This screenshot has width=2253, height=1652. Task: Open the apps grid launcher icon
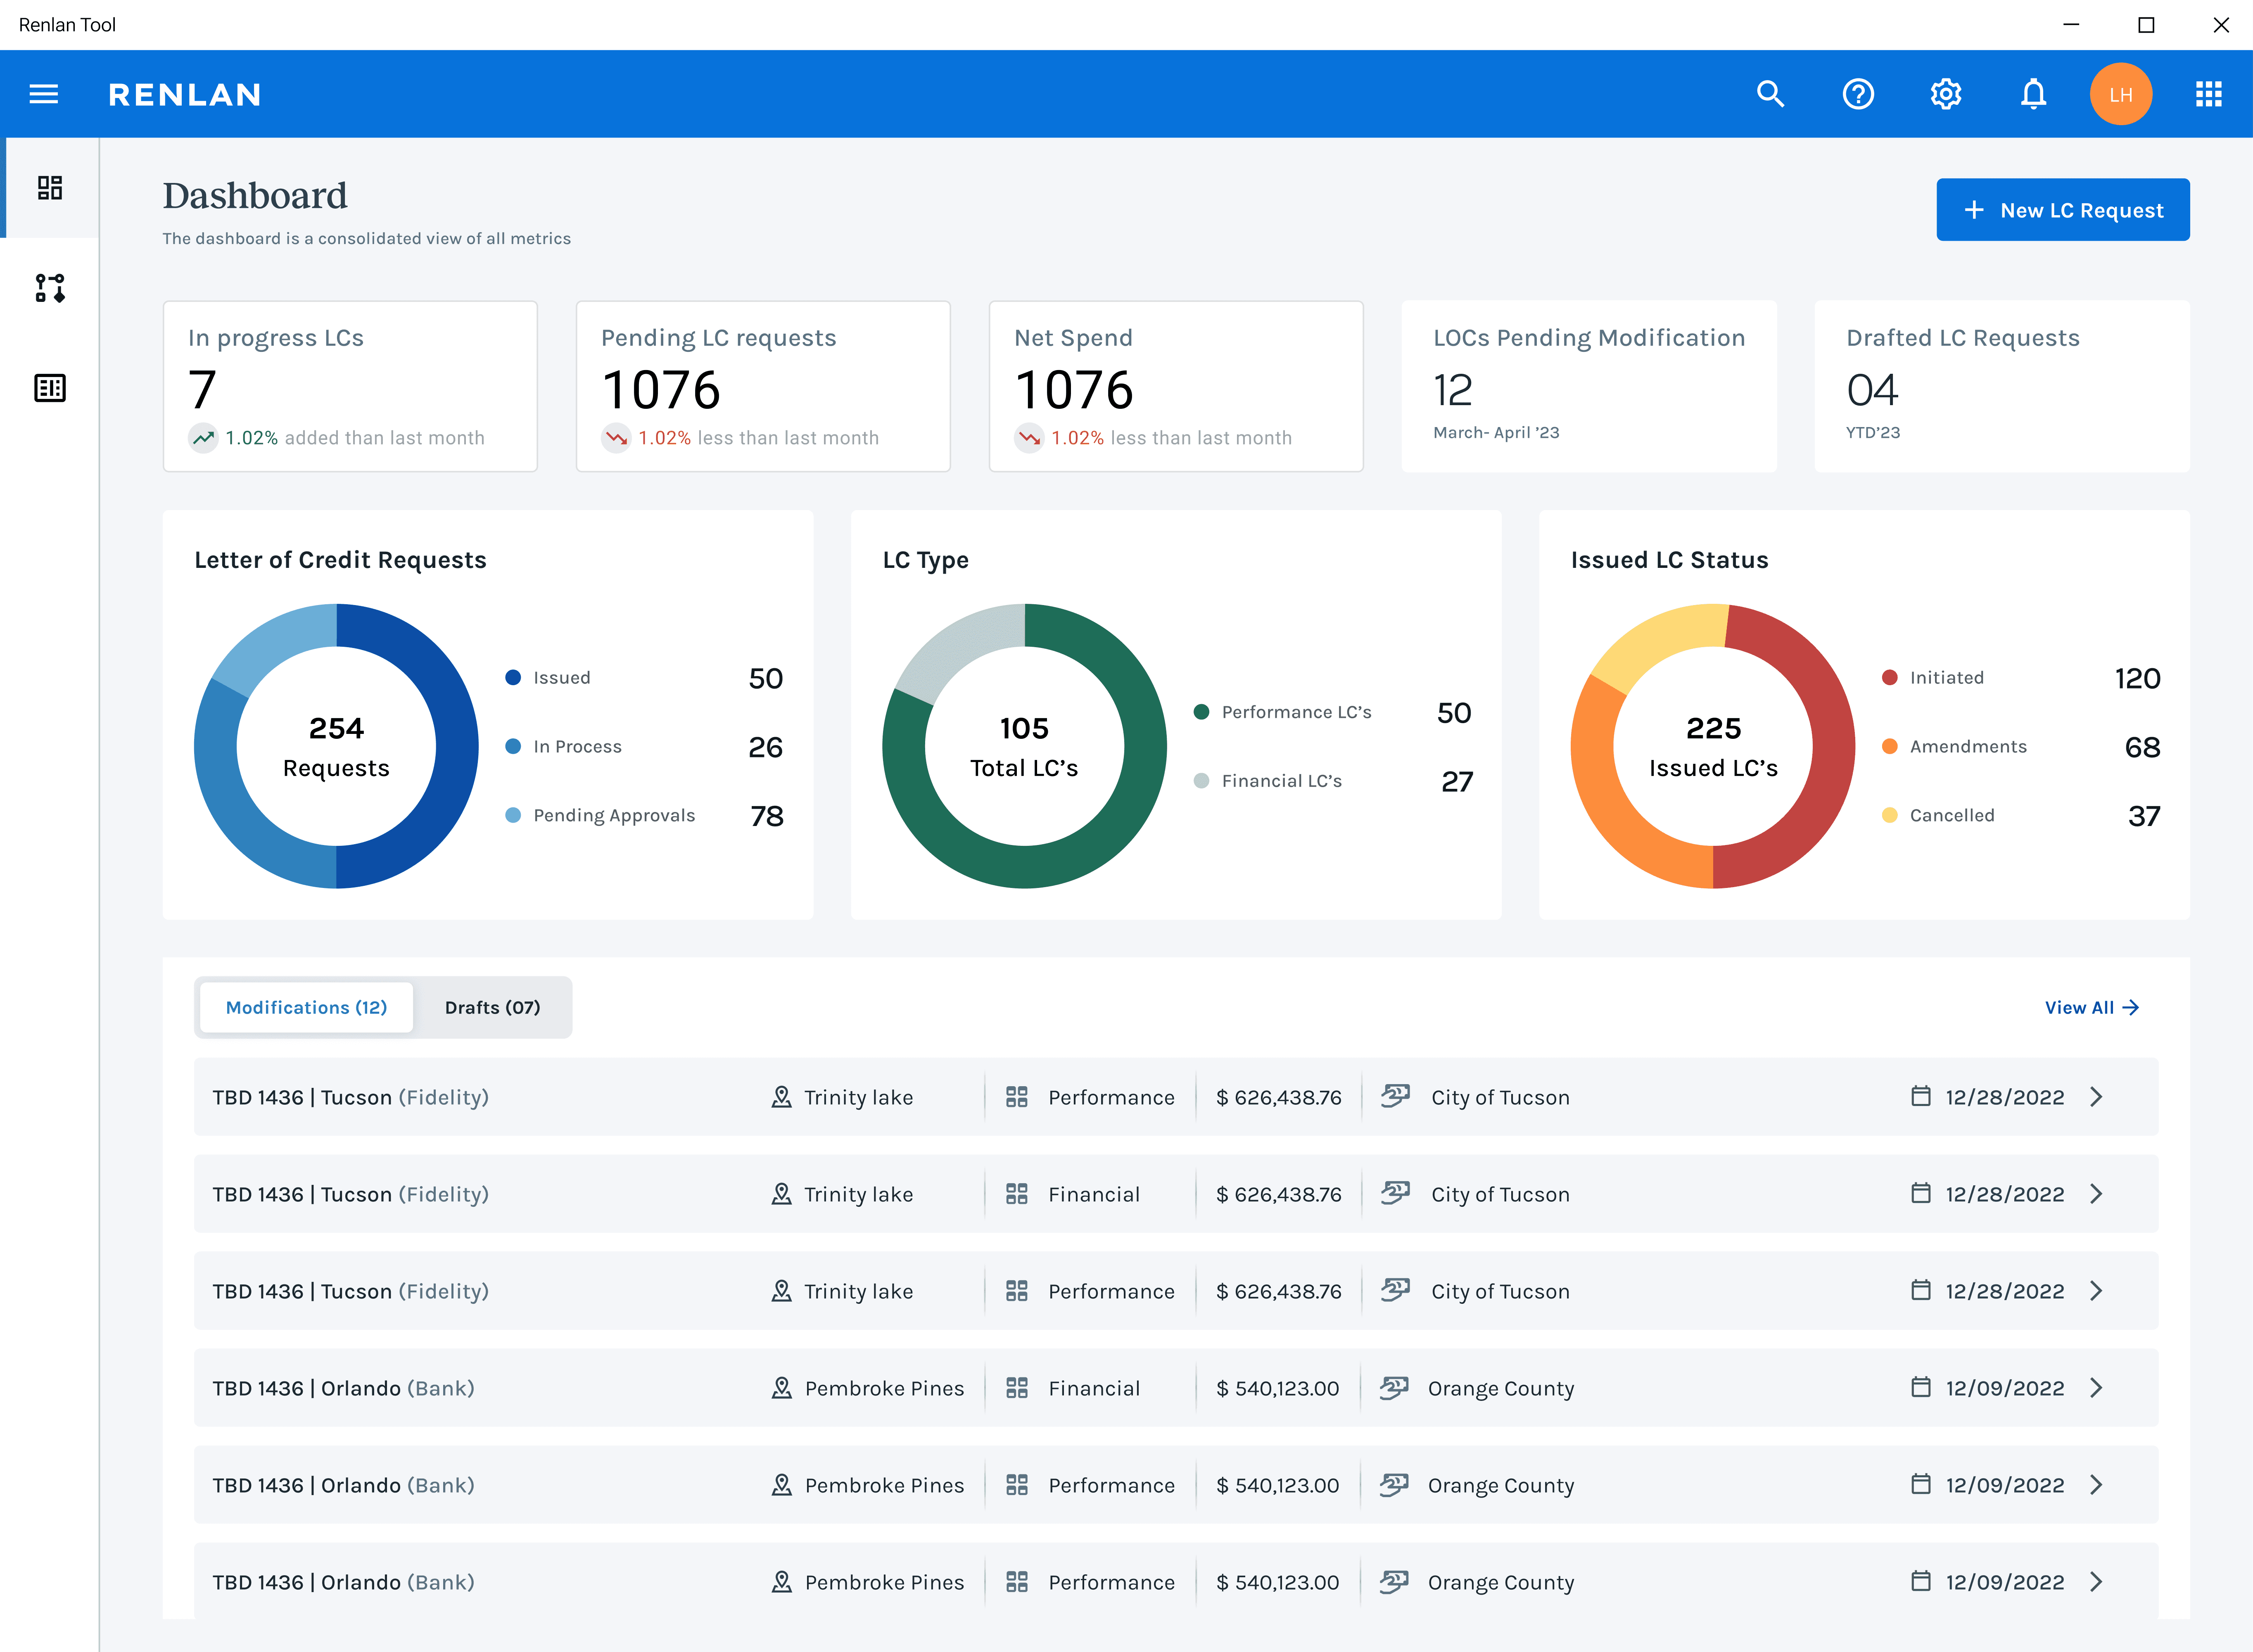[x=2208, y=94]
